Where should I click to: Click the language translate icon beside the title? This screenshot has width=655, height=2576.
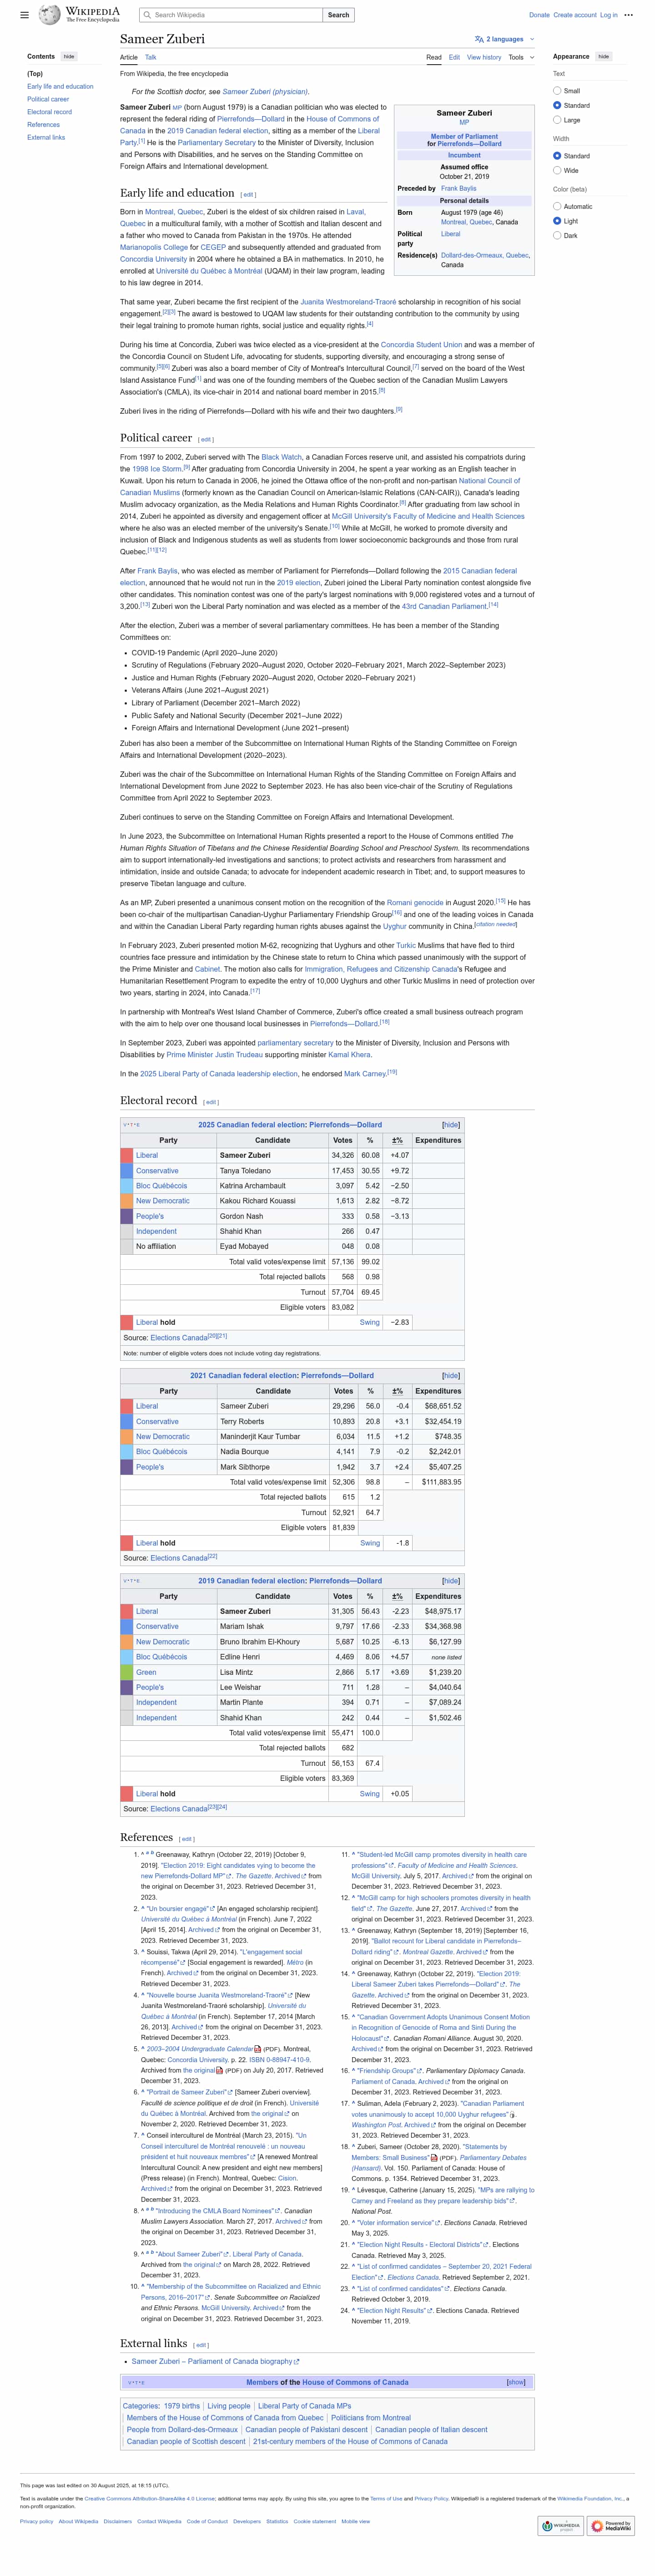pyautogui.click(x=479, y=39)
